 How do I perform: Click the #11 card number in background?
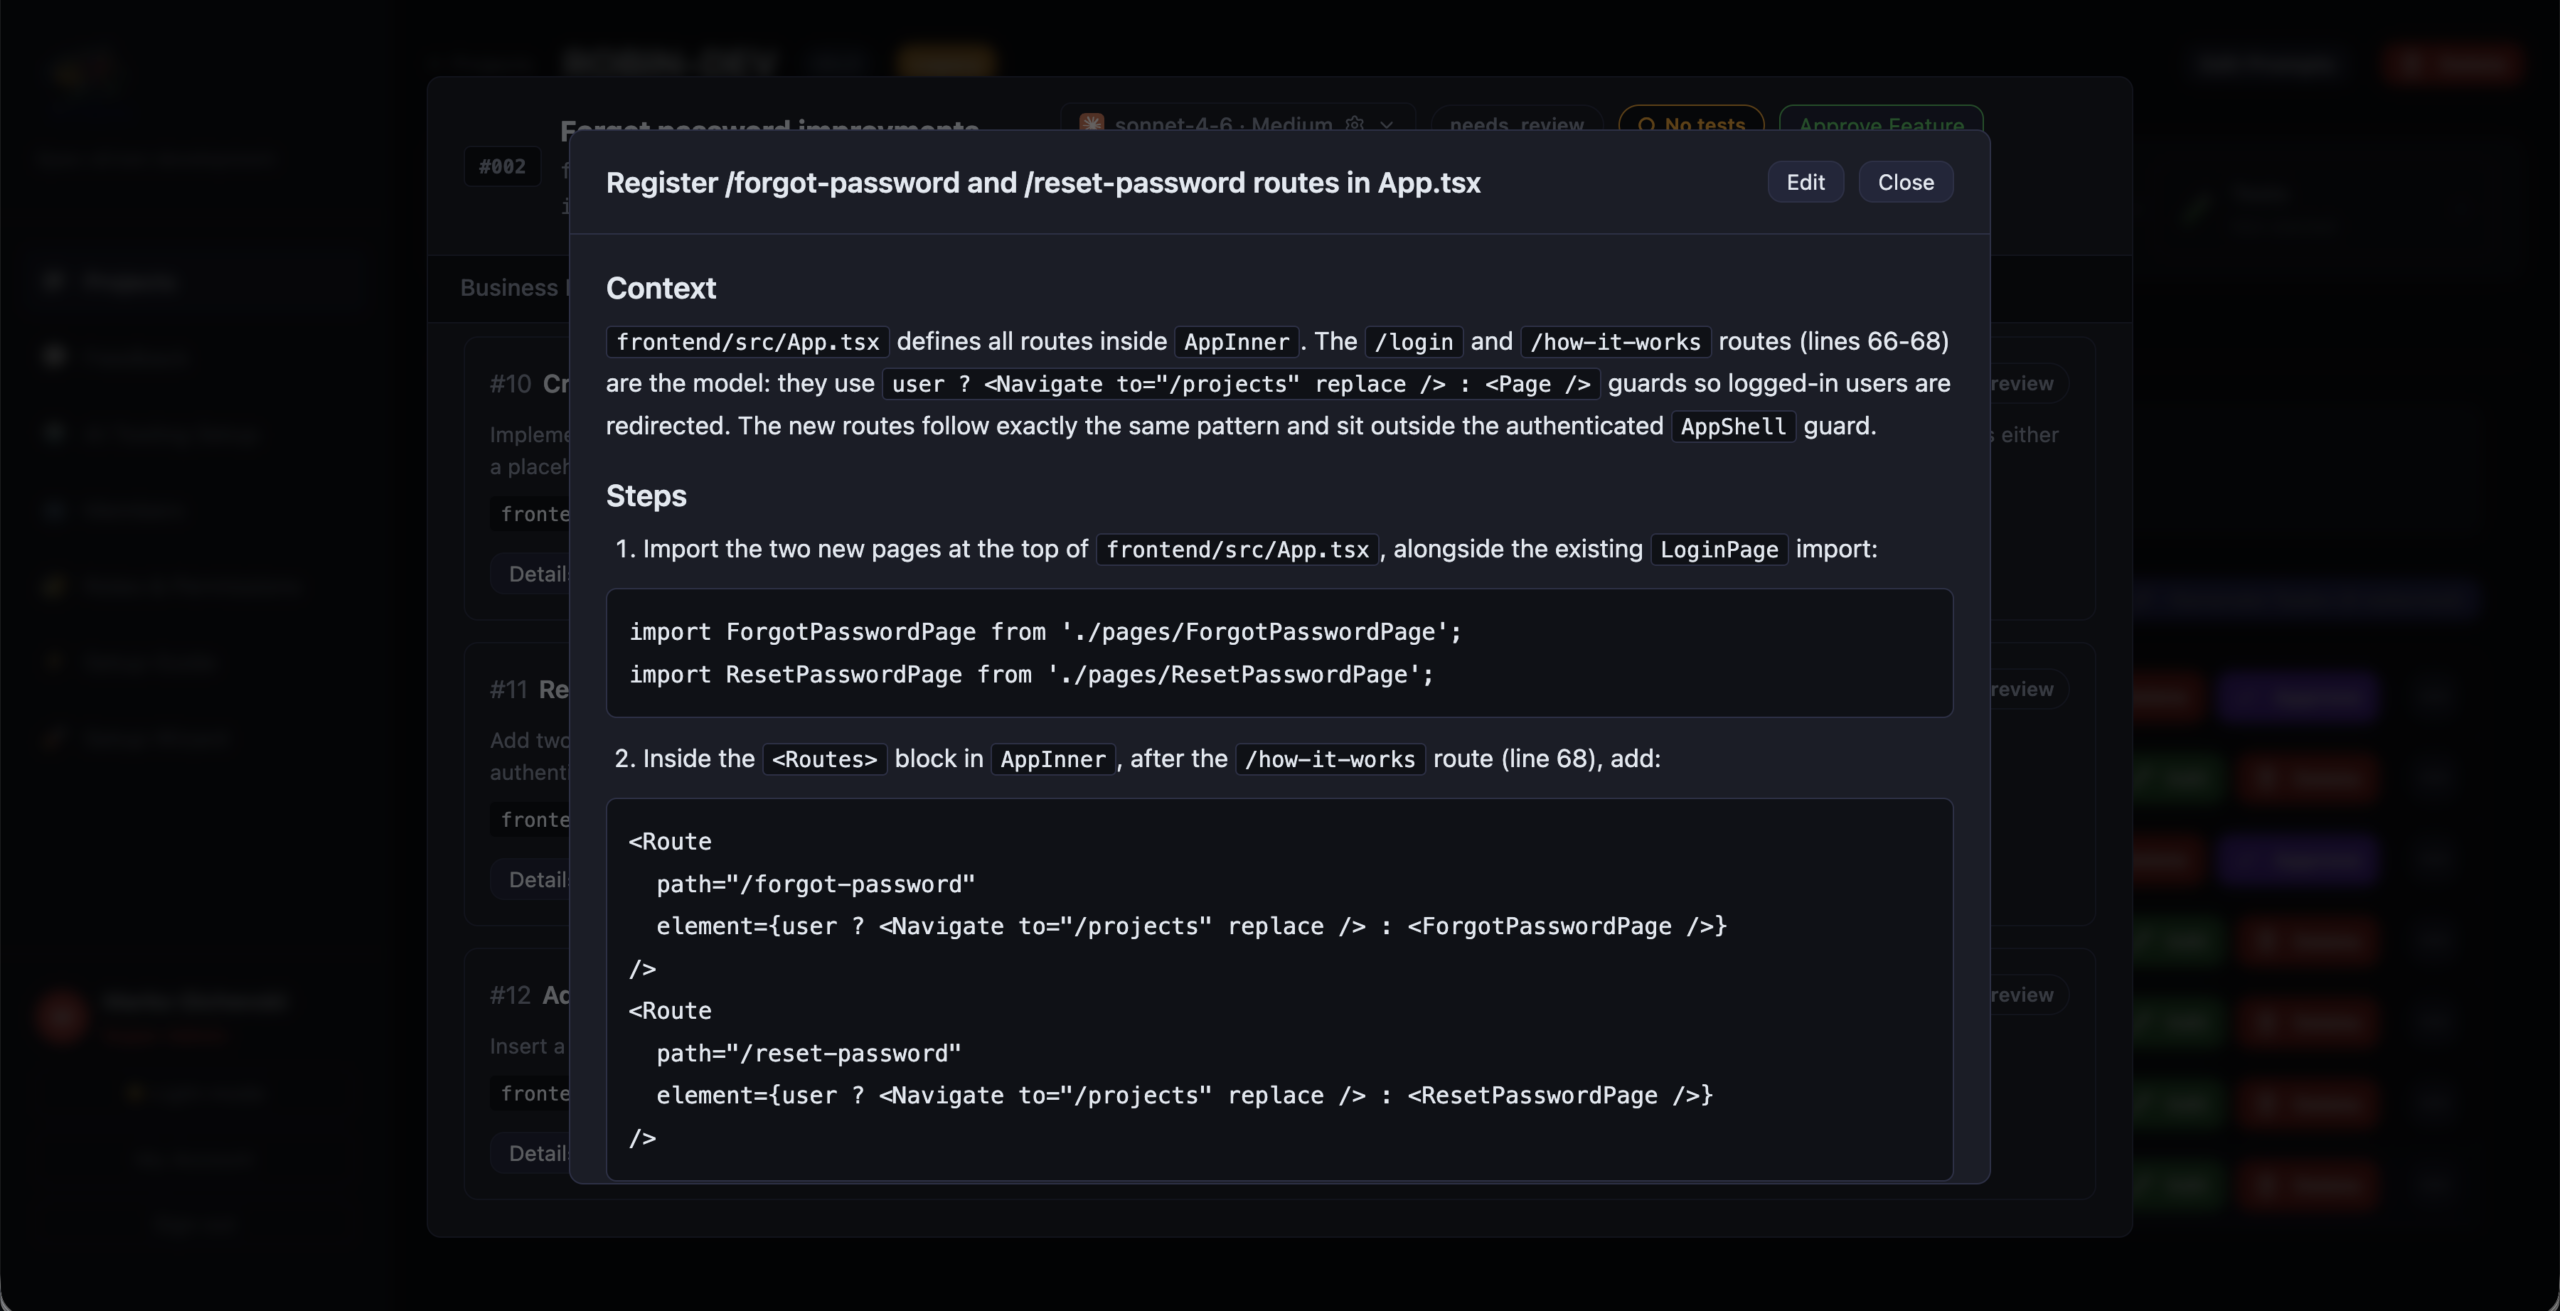point(508,690)
